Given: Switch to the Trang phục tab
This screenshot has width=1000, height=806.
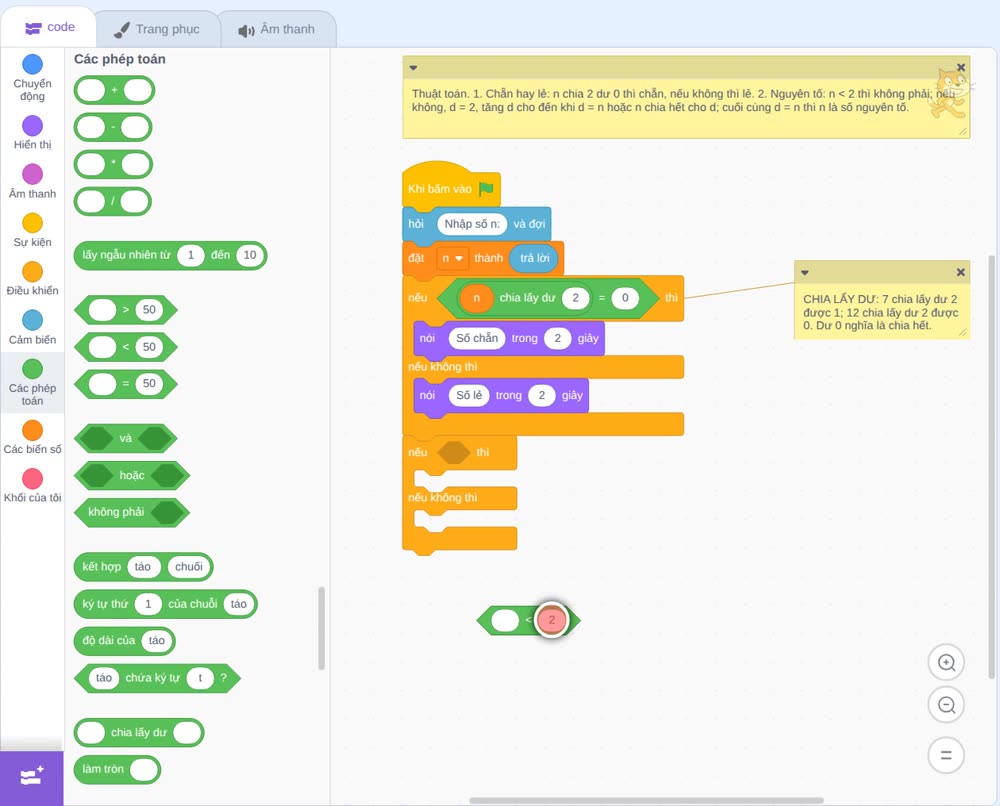Looking at the screenshot, I should pyautogui.click(x=157, y=29).
